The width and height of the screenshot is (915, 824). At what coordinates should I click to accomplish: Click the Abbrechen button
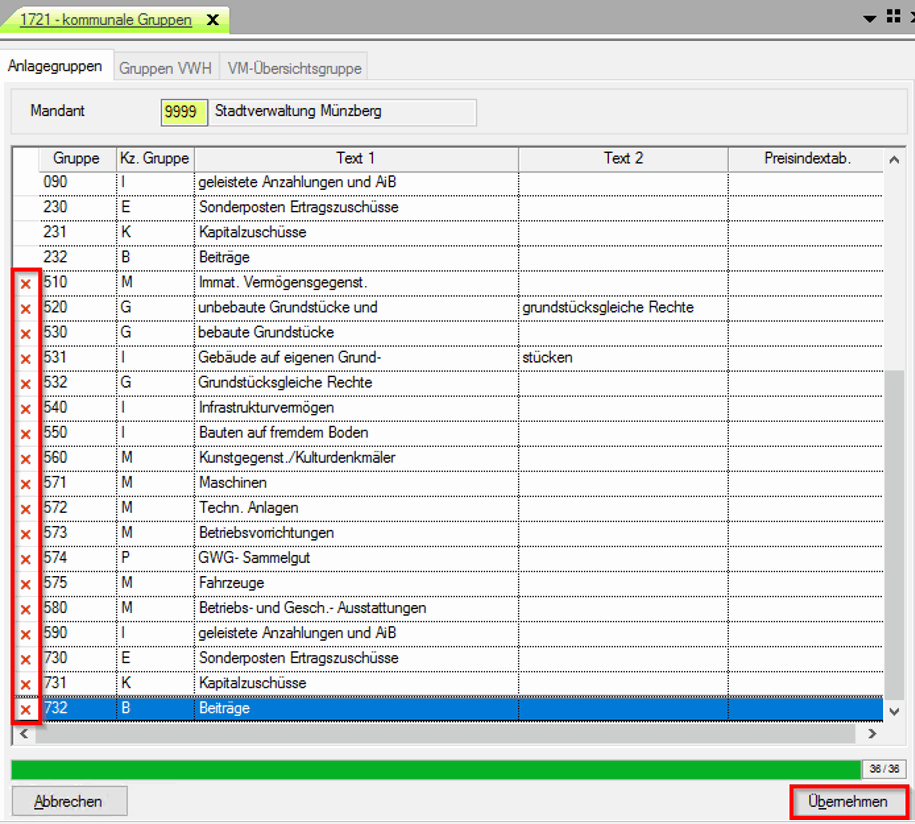(x=70, y=802)
